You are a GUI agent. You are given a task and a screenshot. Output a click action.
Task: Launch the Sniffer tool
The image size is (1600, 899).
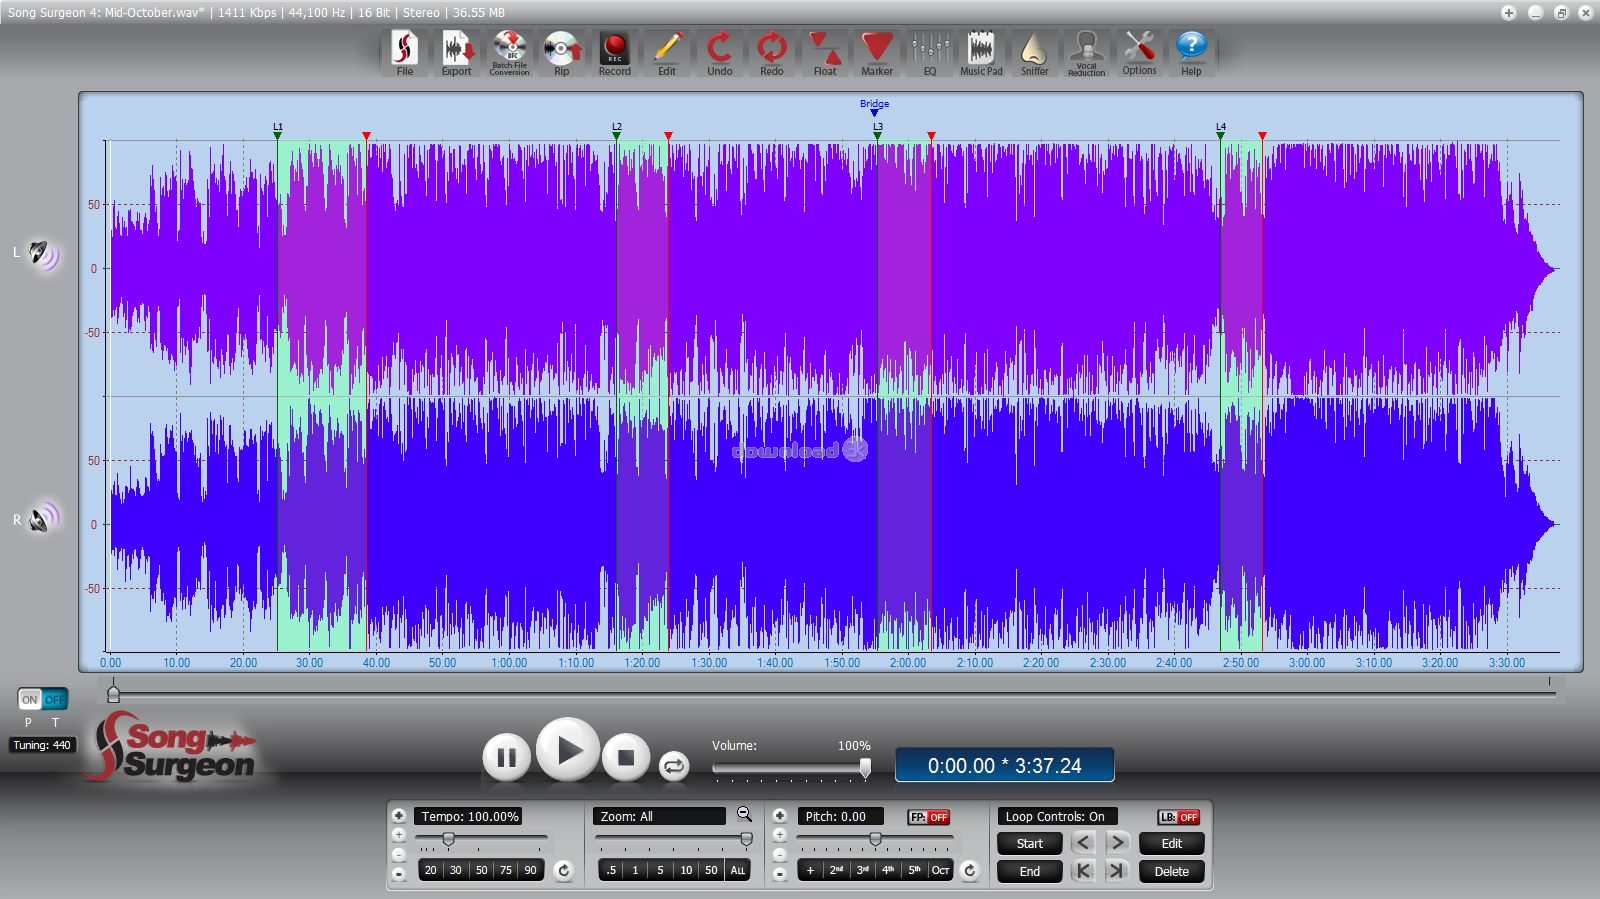(1034, 53)
